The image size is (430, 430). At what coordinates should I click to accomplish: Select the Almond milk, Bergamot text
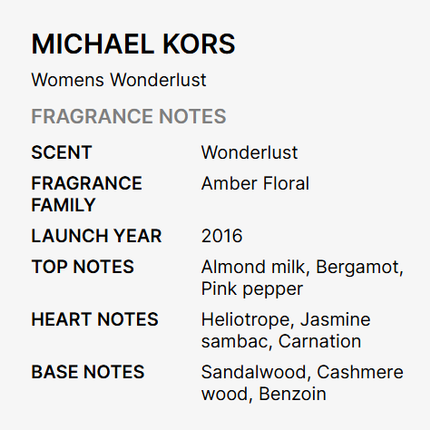[302, 267]
